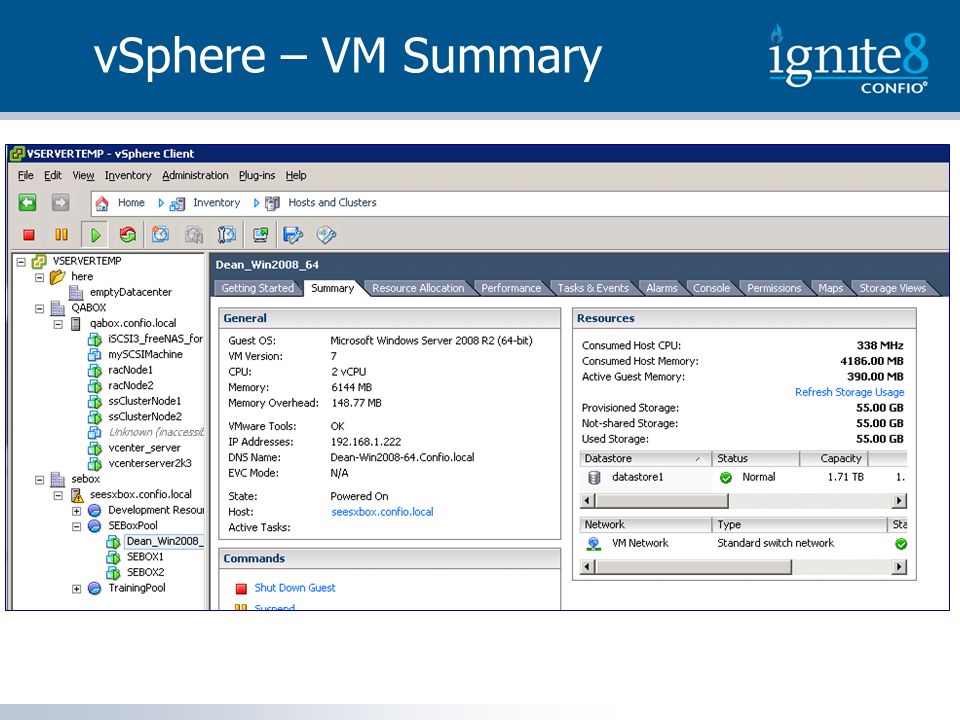Click the green back navigation arrow
The width and height of the screenshot is (960, 720).
pyautogui.click(x=28, y=203)
